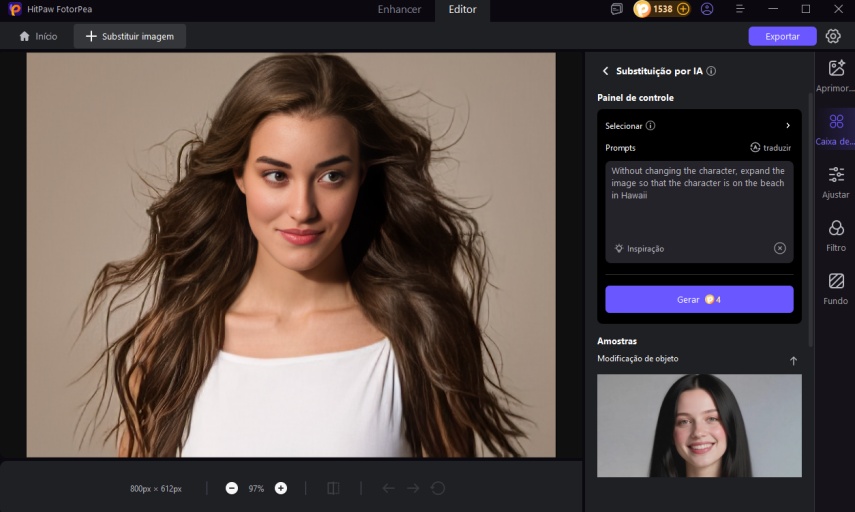Click the gold coin credits plus icon

point(683,9)
